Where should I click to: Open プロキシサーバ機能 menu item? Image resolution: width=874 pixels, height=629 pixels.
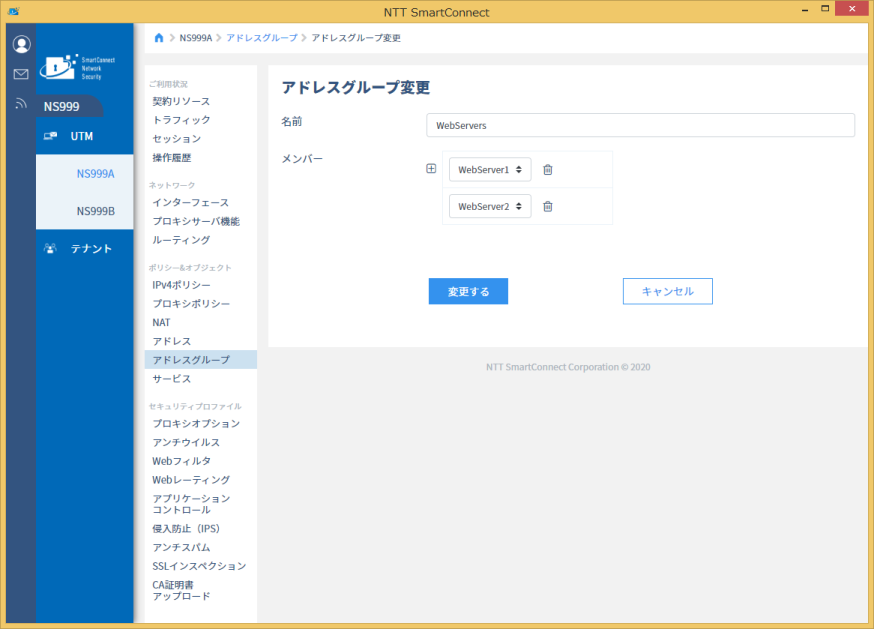coord(196,221)
